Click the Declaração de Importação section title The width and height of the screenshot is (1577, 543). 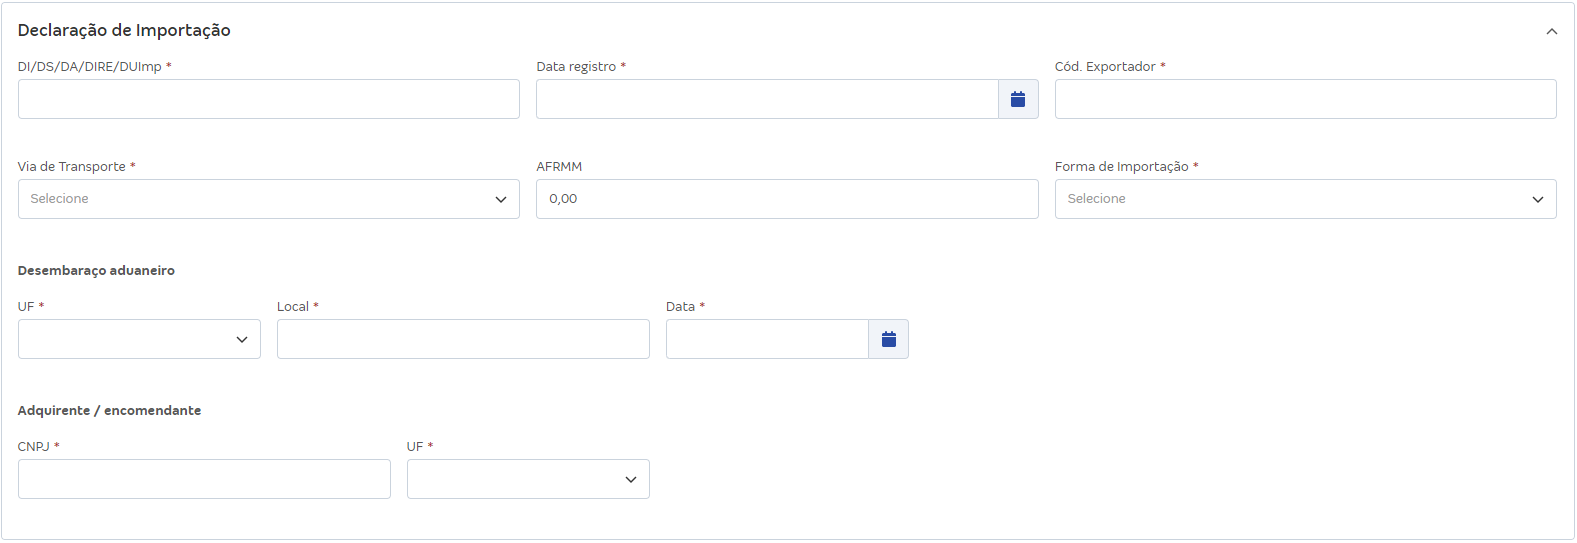click(124, 30)
